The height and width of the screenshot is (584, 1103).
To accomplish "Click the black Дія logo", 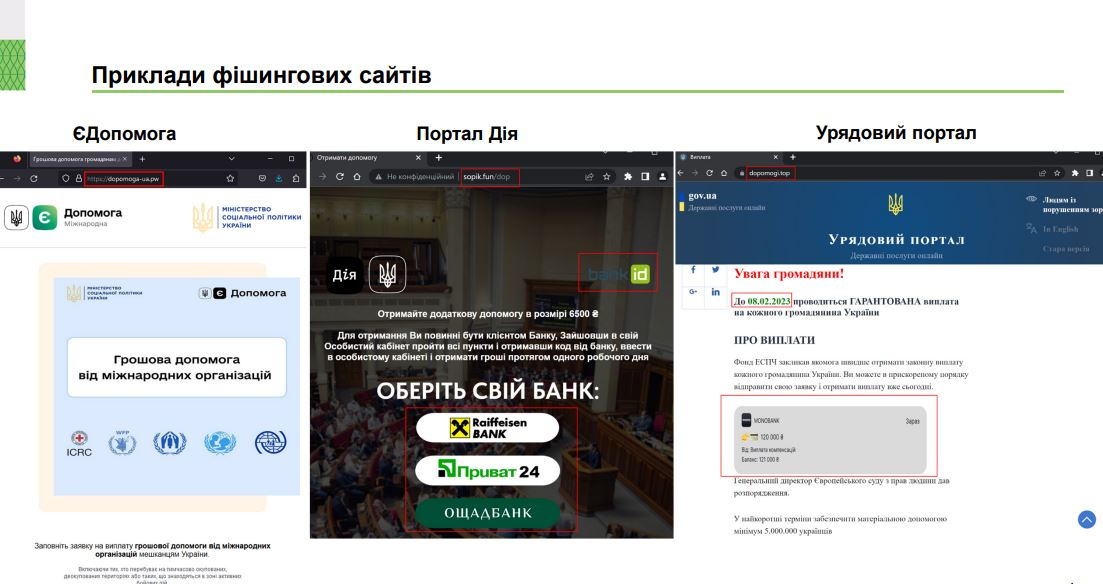I will tap(345, 274).
